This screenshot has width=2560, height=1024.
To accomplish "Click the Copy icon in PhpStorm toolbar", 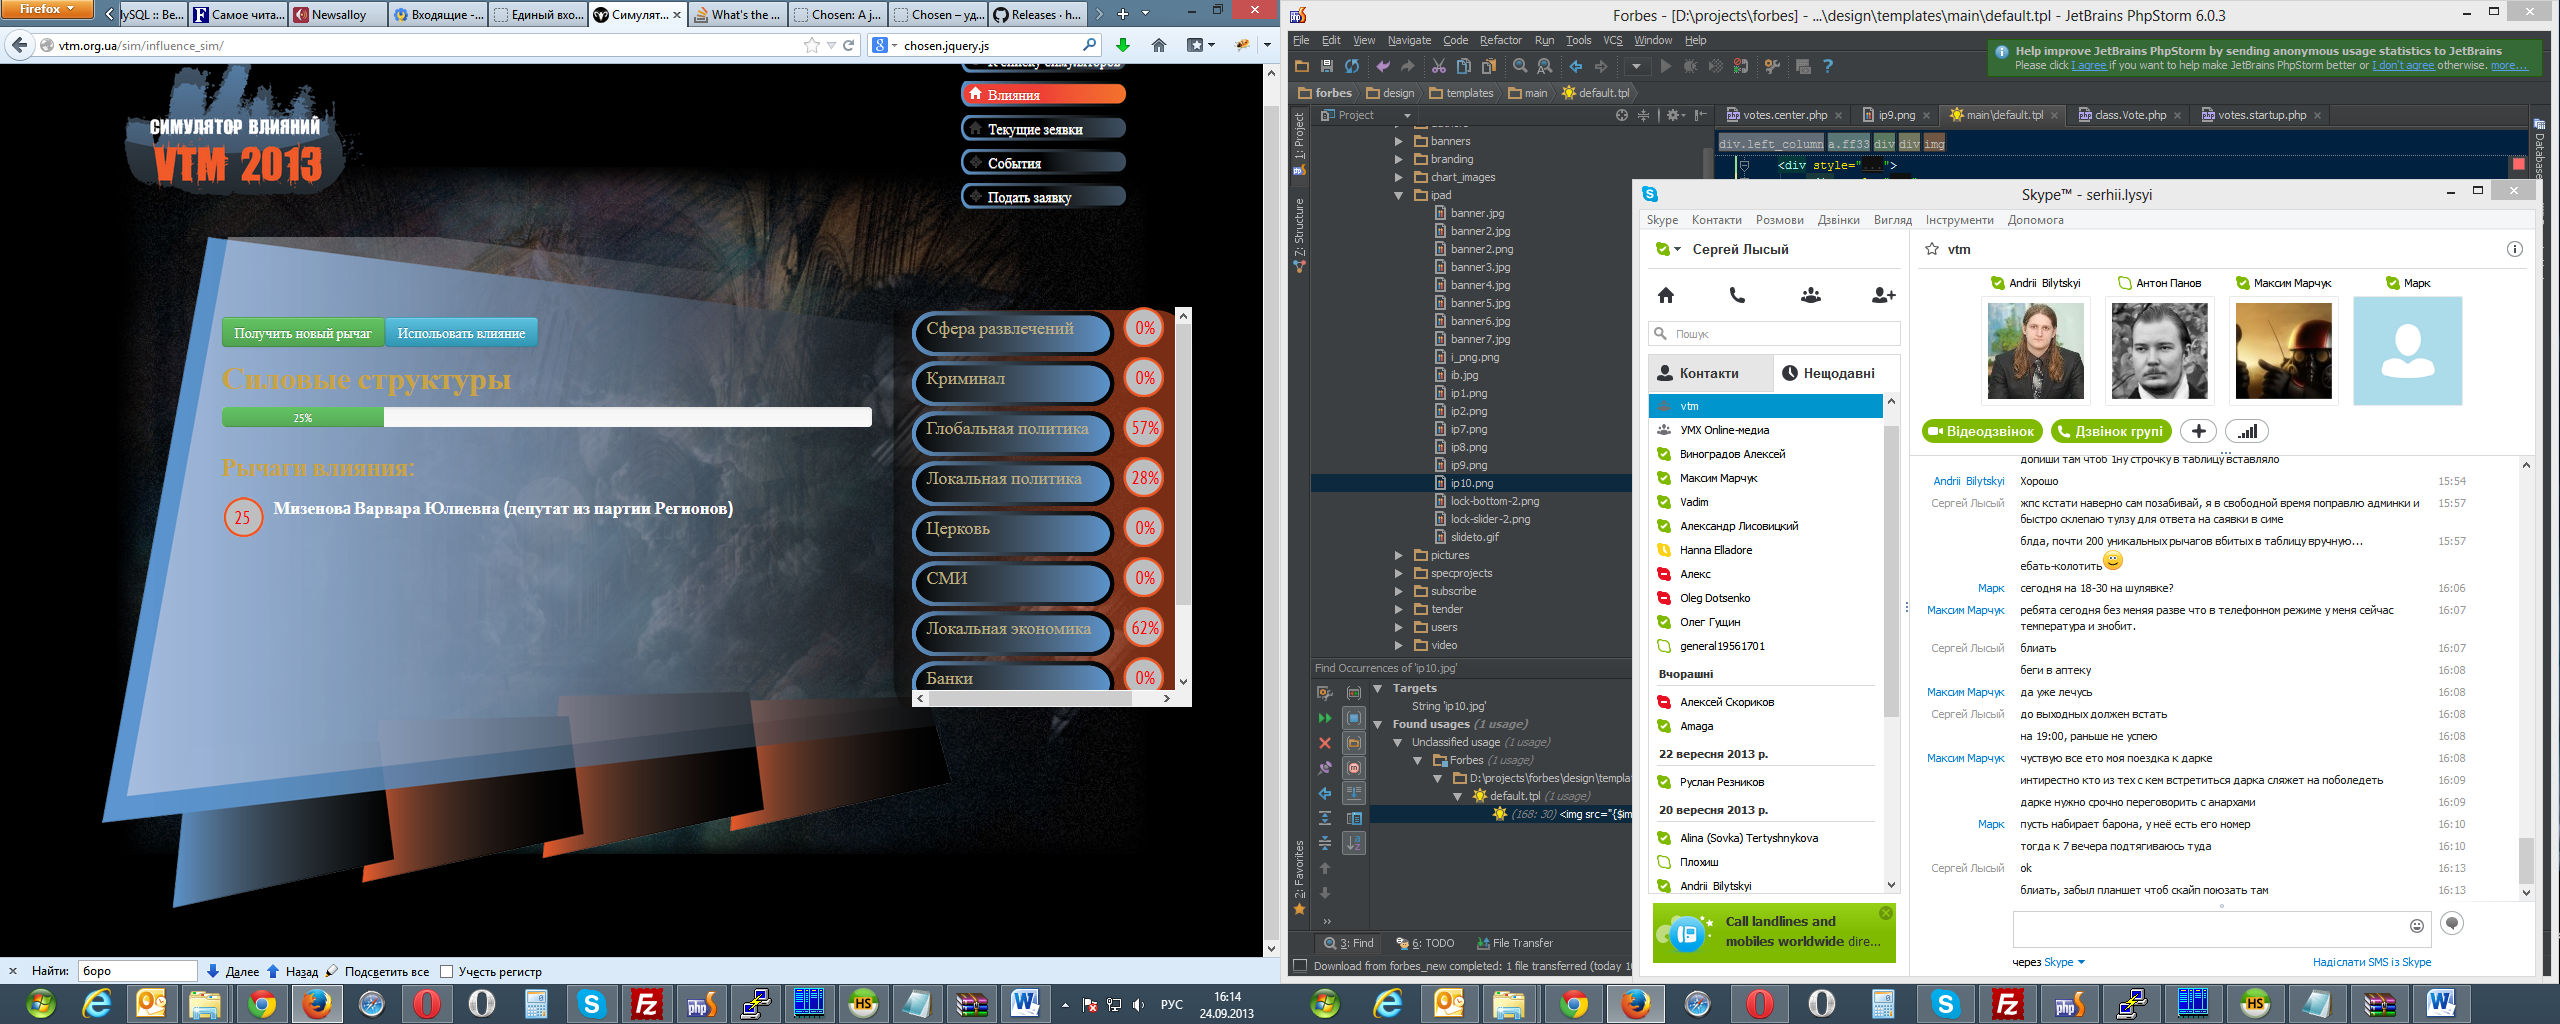I will pyautogui.click(x=1464, y=66).
